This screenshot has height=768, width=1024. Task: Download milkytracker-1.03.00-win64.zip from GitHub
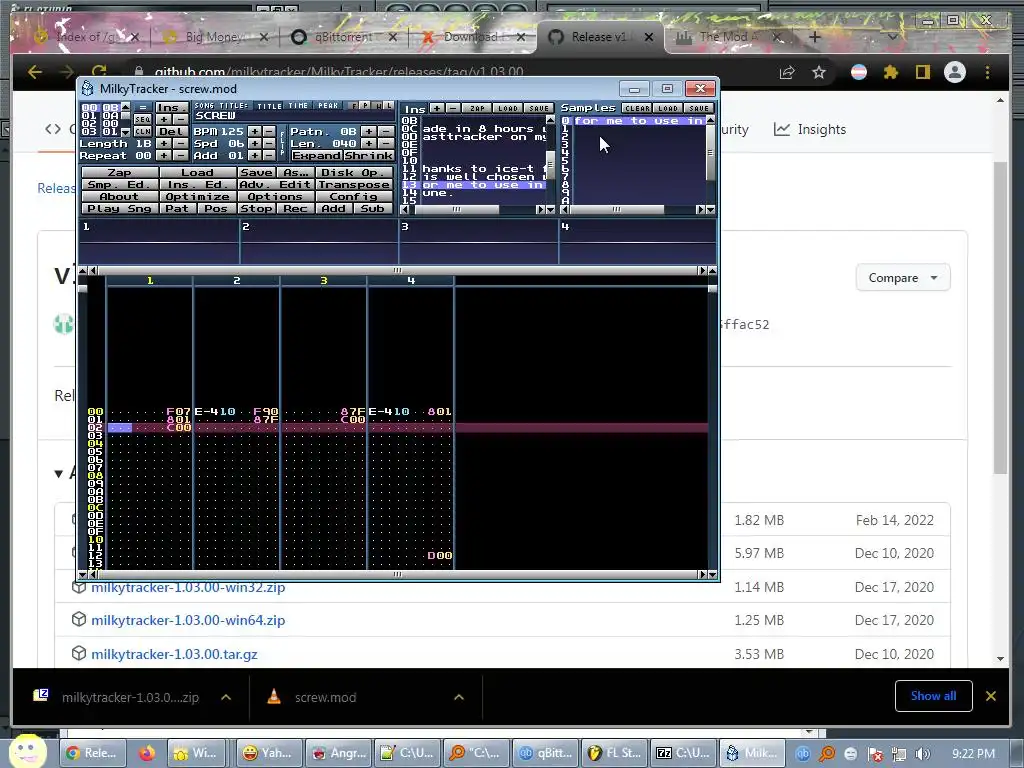(x=188, y=620)
